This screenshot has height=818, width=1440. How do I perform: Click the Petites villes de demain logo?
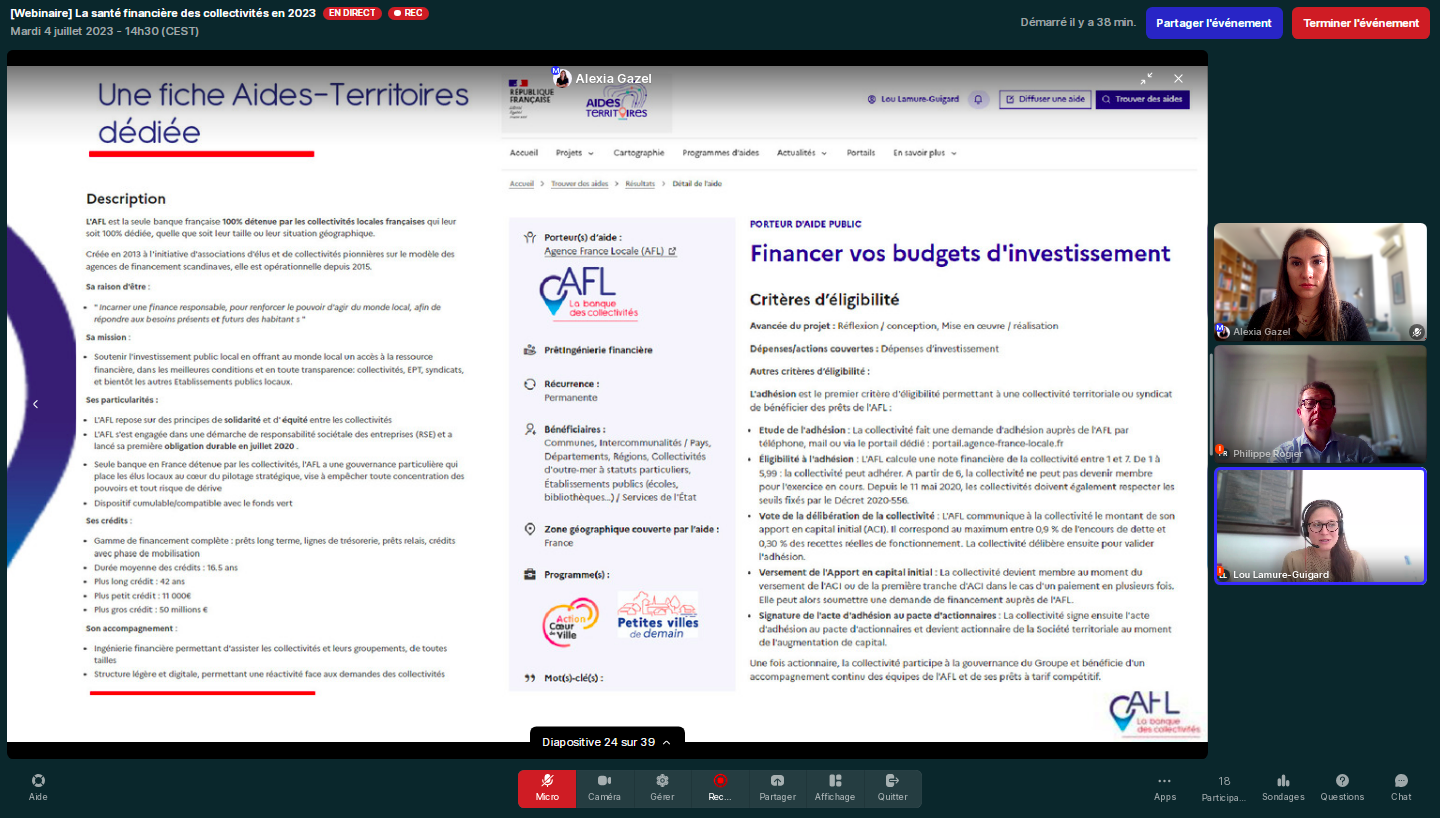657,614
